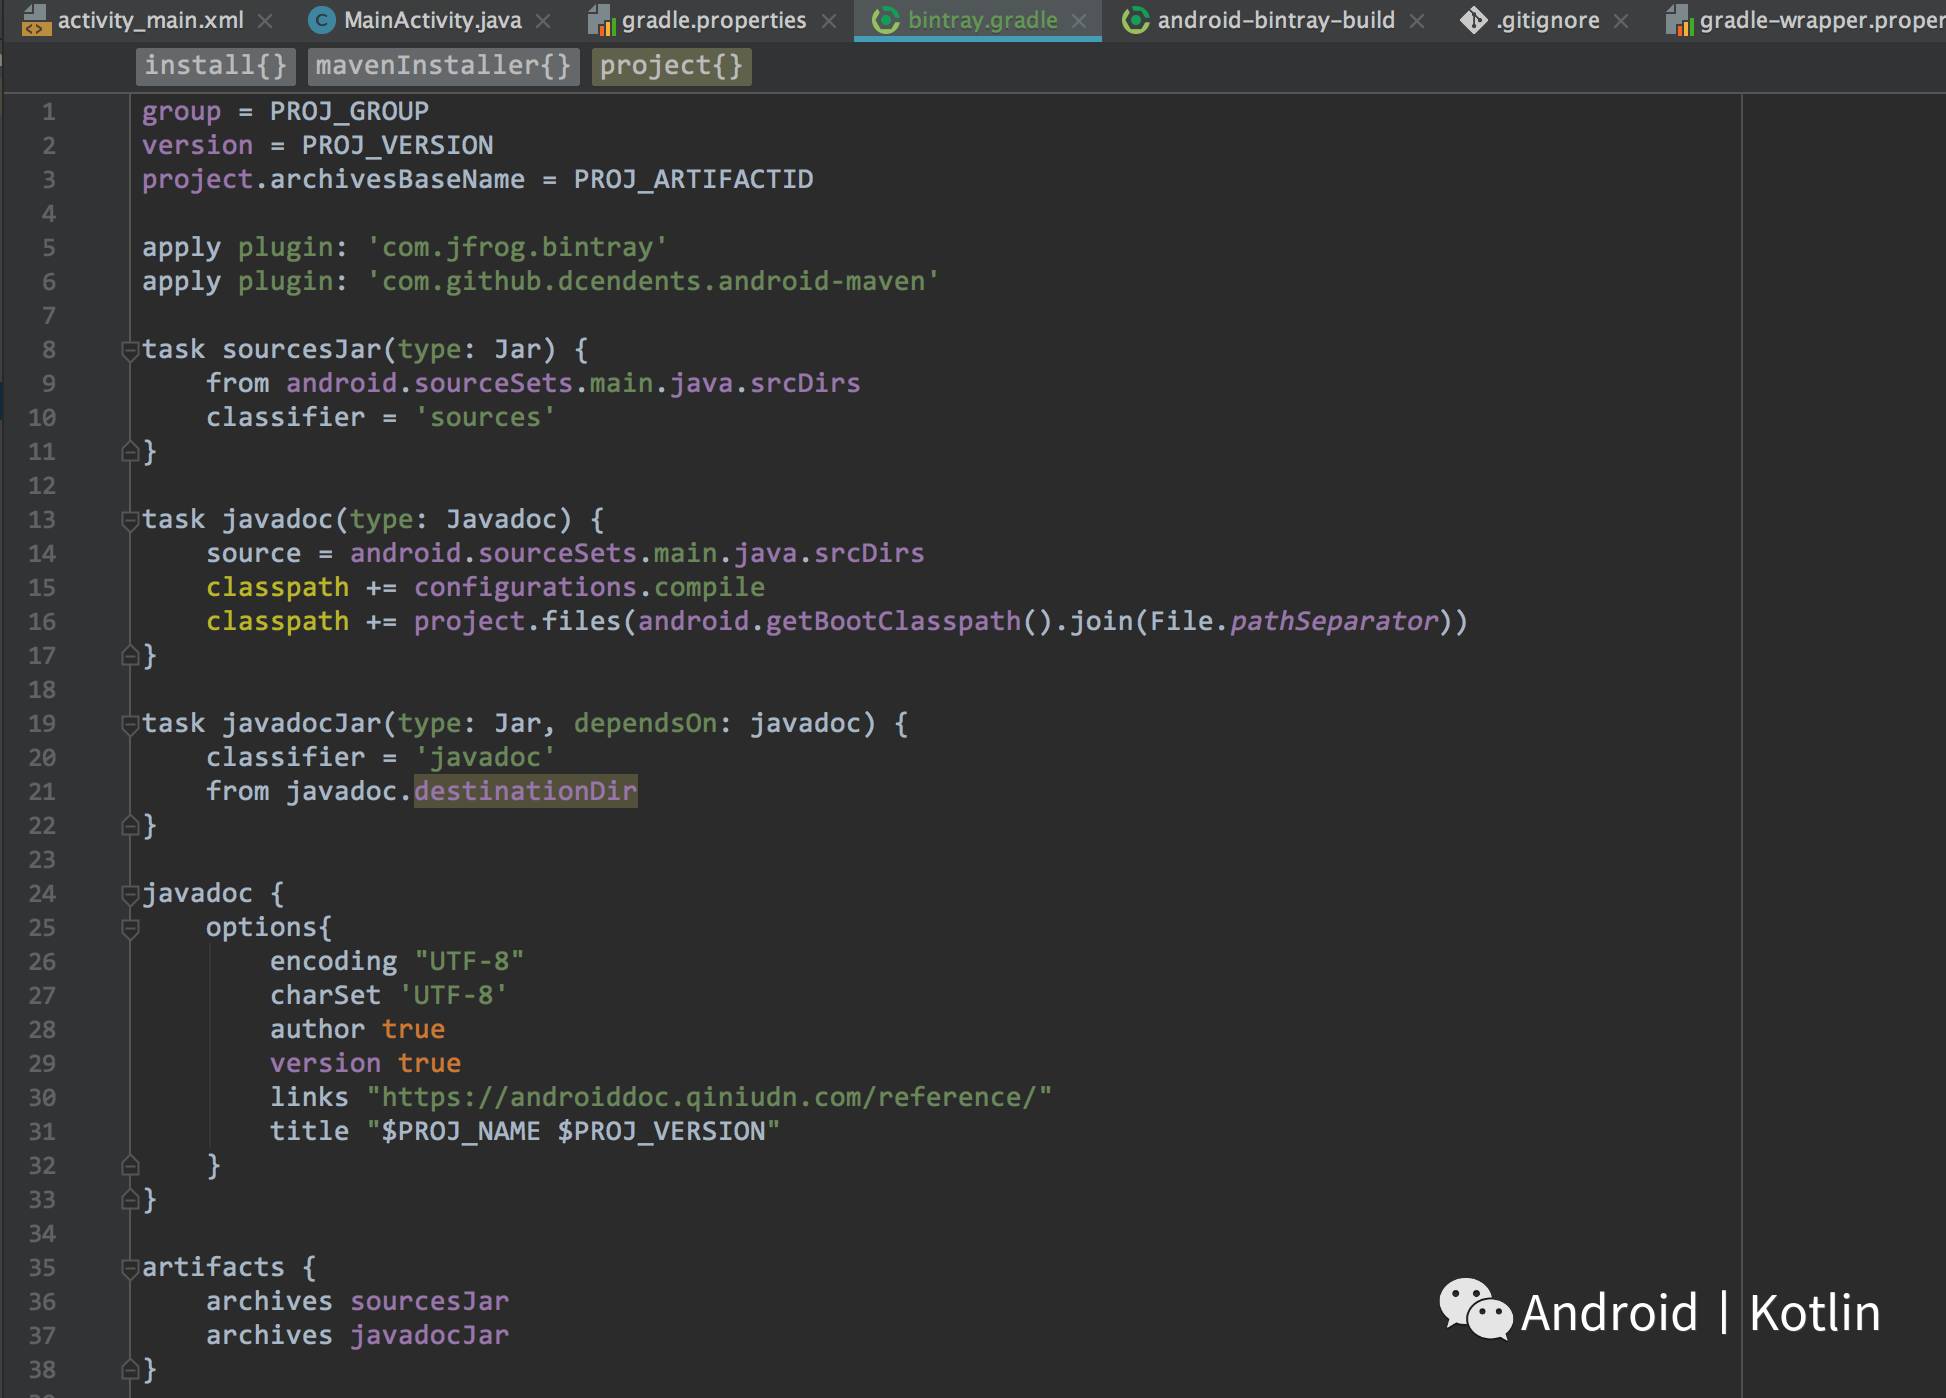The height and width of the screenshot is (1398, 1946).
Task: Close the .gitignore tab
Action: click(1622, 21)
